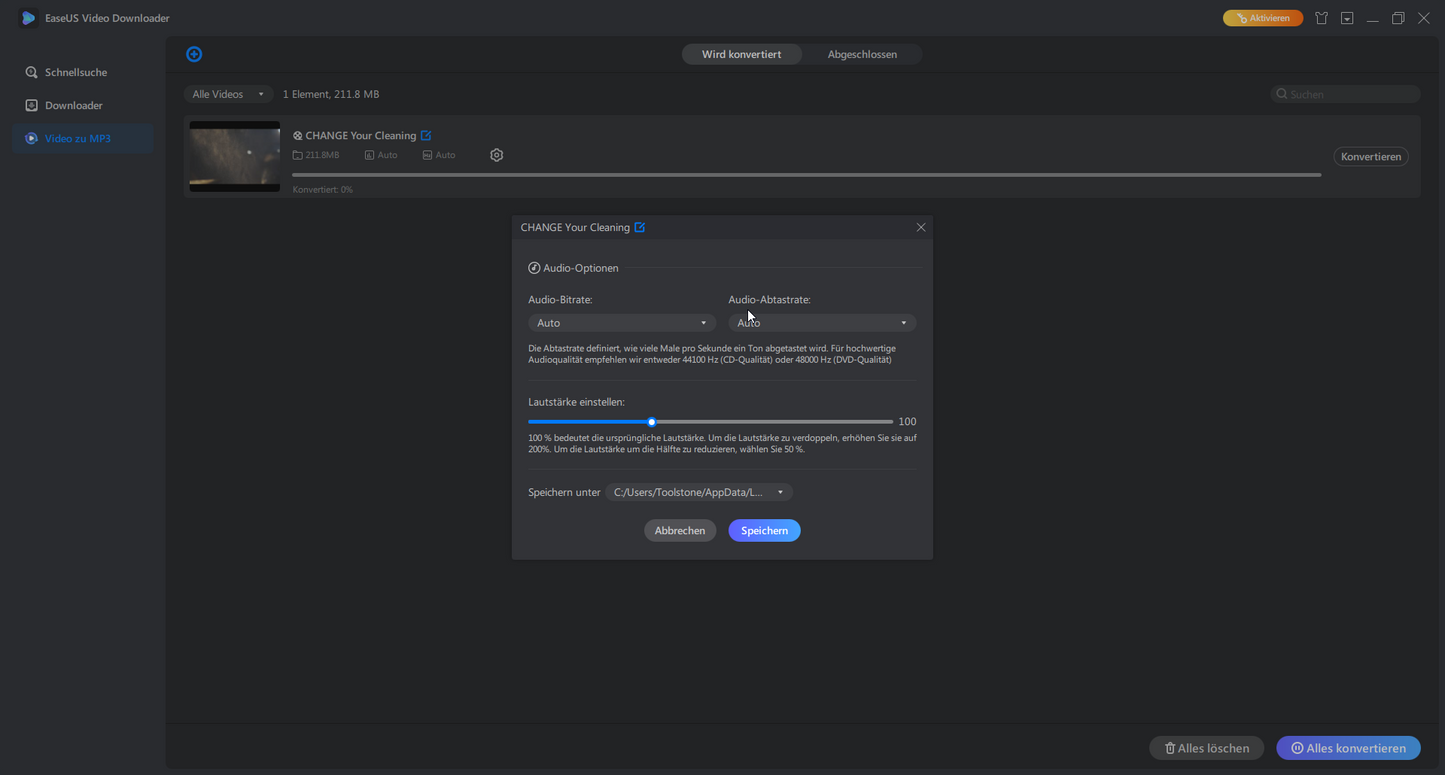
Task: Open settings gear for CHANGE Your Cleaning
Action: pos(497,155)
